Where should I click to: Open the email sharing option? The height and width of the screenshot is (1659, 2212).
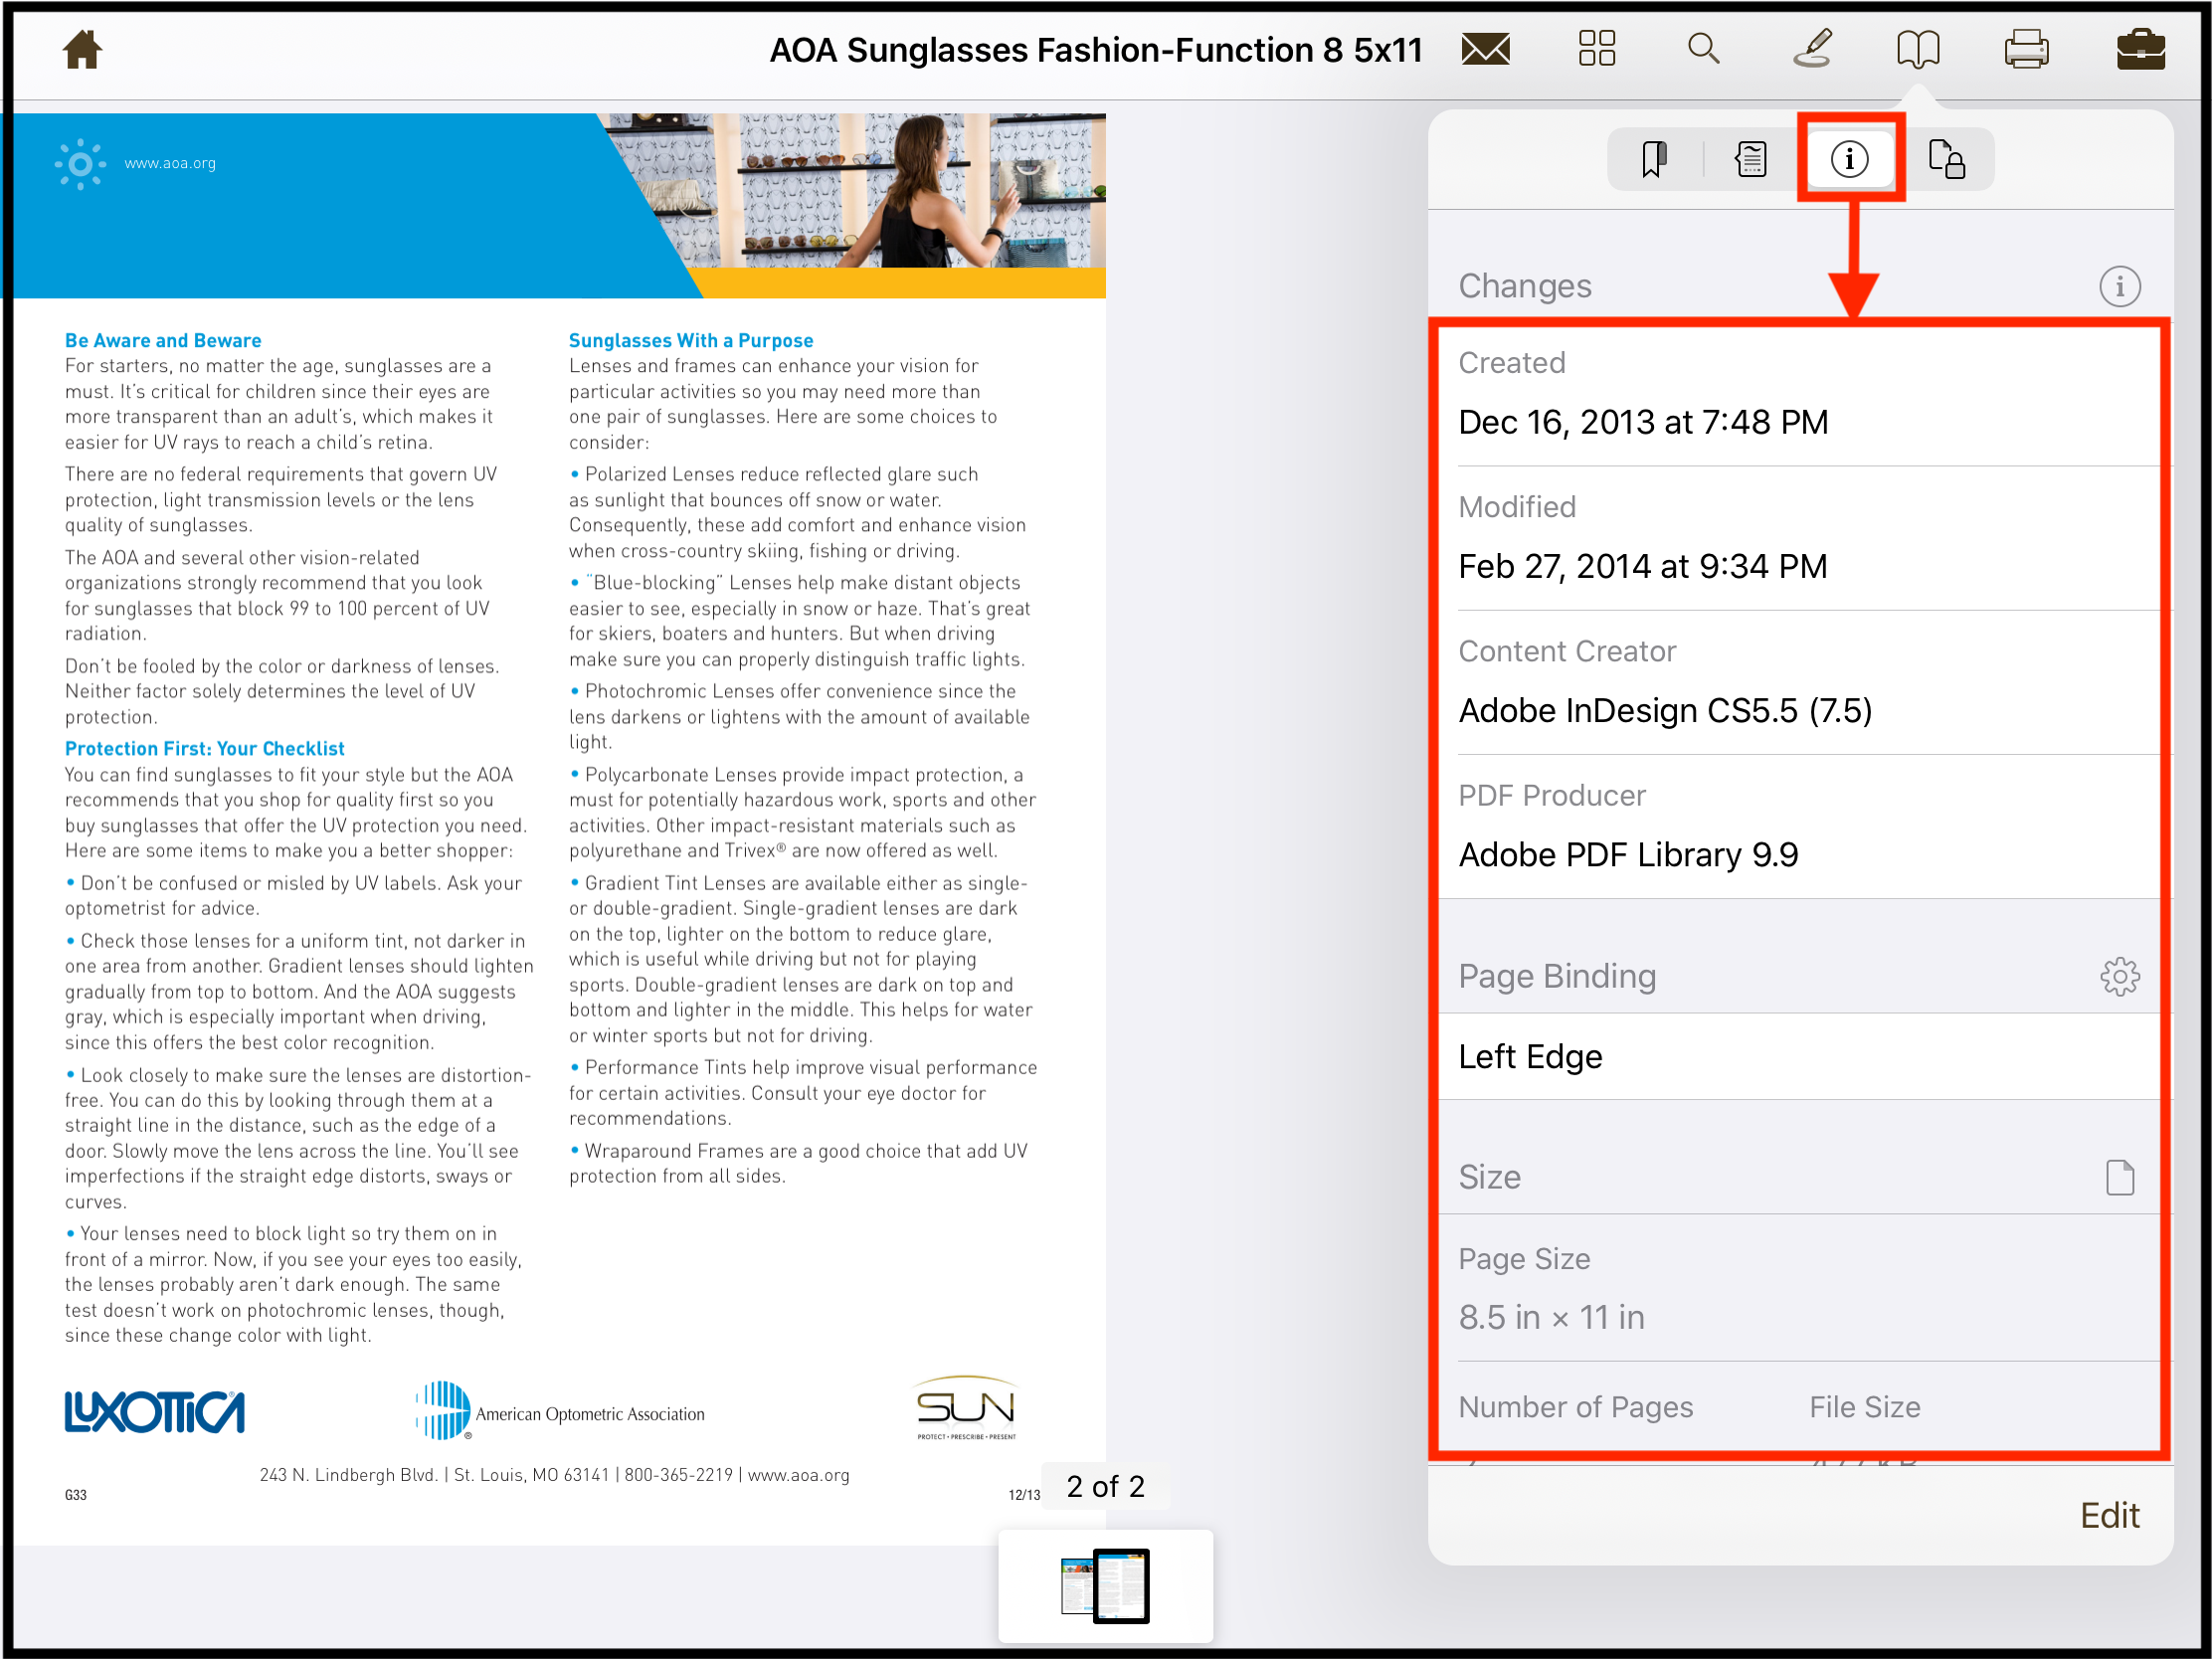pyautogui.click(x=1484, y=48)
